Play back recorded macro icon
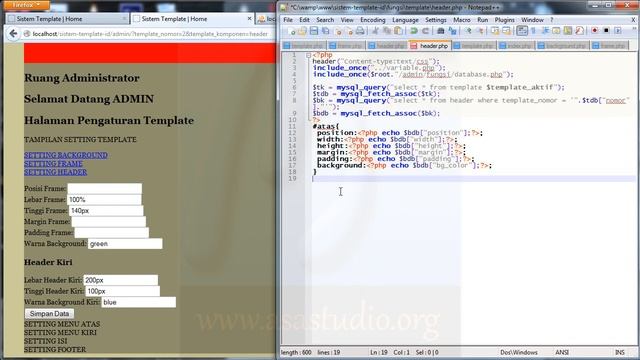This screenshot has width=640, height=360. tap(618, 31)
